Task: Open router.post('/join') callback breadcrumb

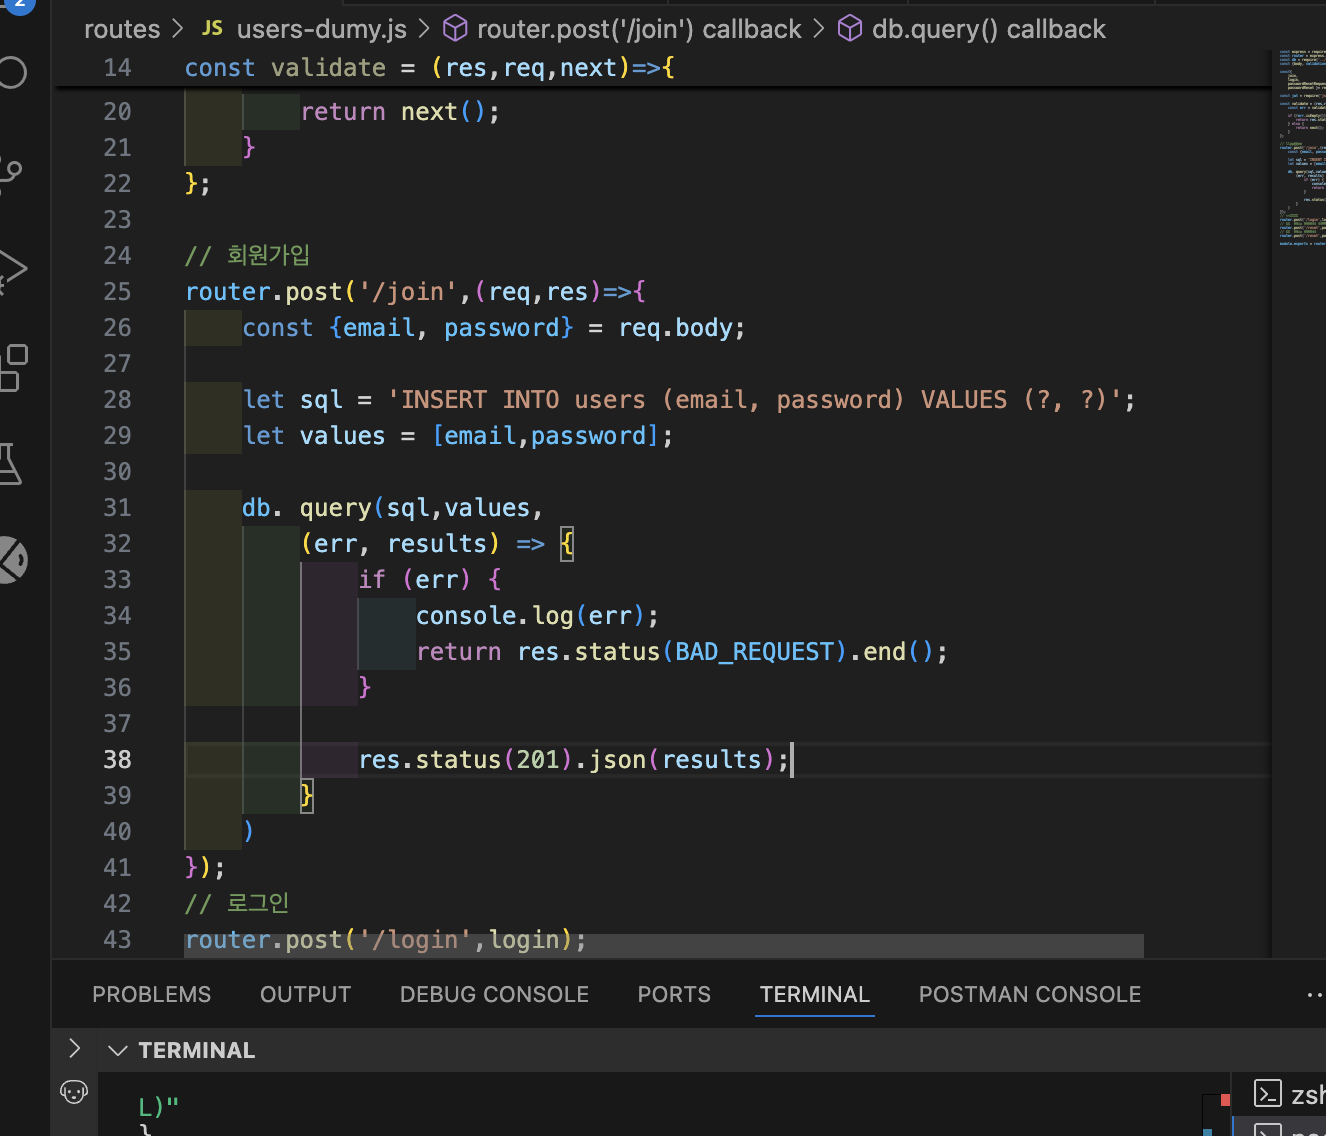Action: pyautogui.click(x=639, y=29)
